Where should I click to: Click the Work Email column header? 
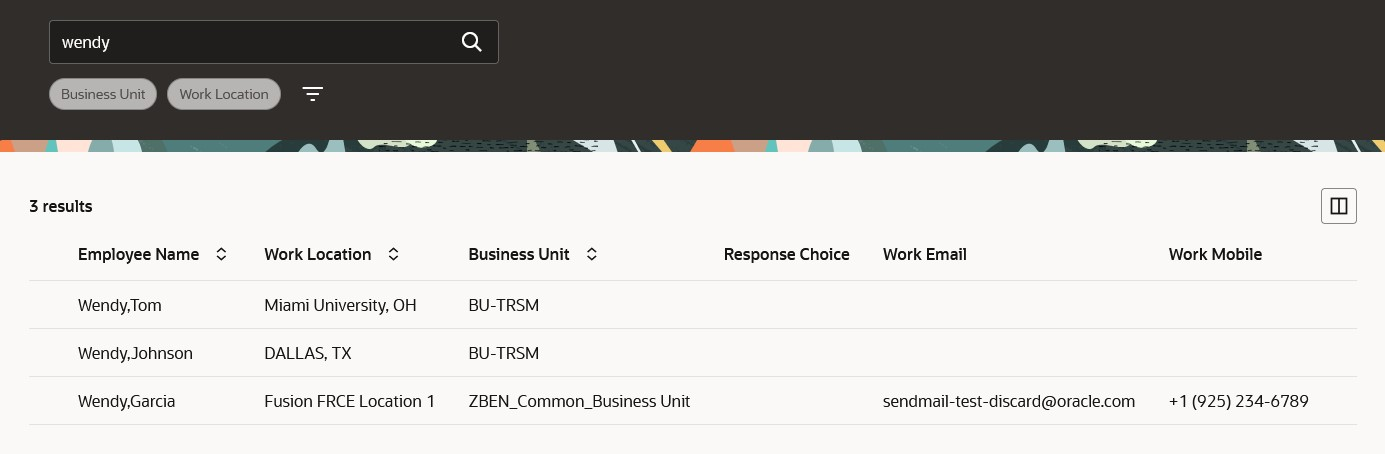click(x=924, y=254)
